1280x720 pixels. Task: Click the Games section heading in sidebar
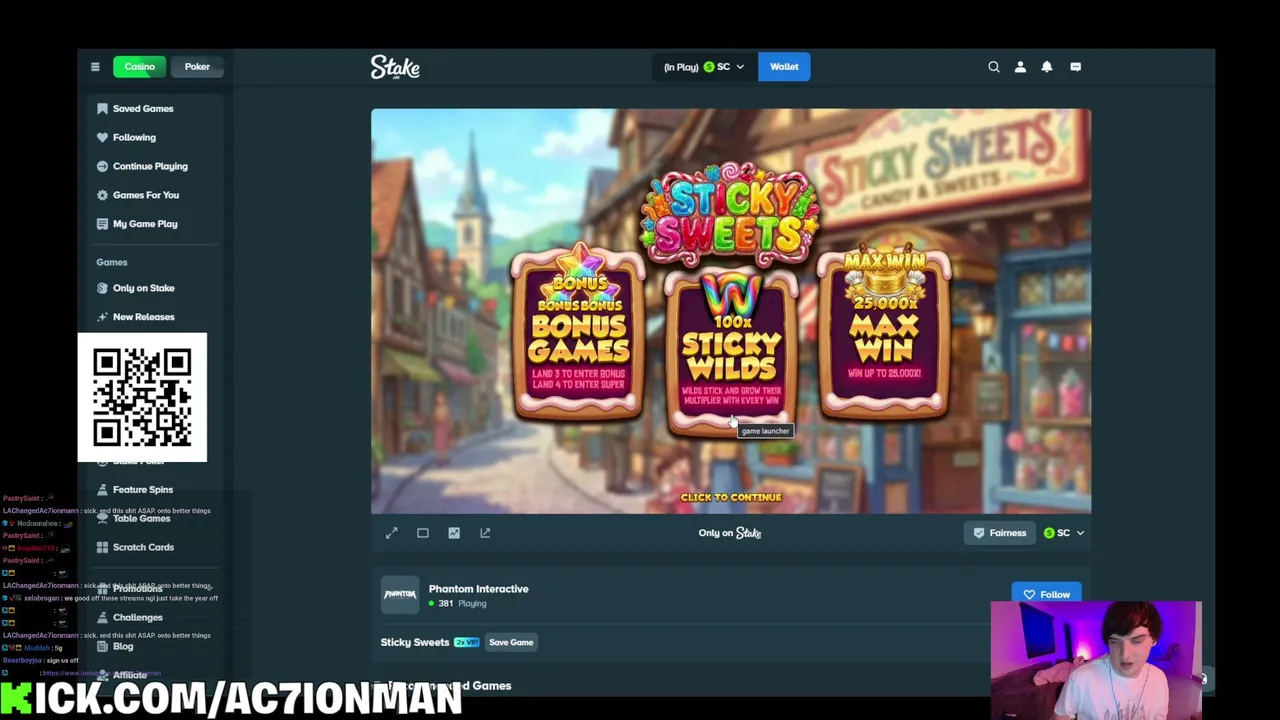(x=112, y=262)
